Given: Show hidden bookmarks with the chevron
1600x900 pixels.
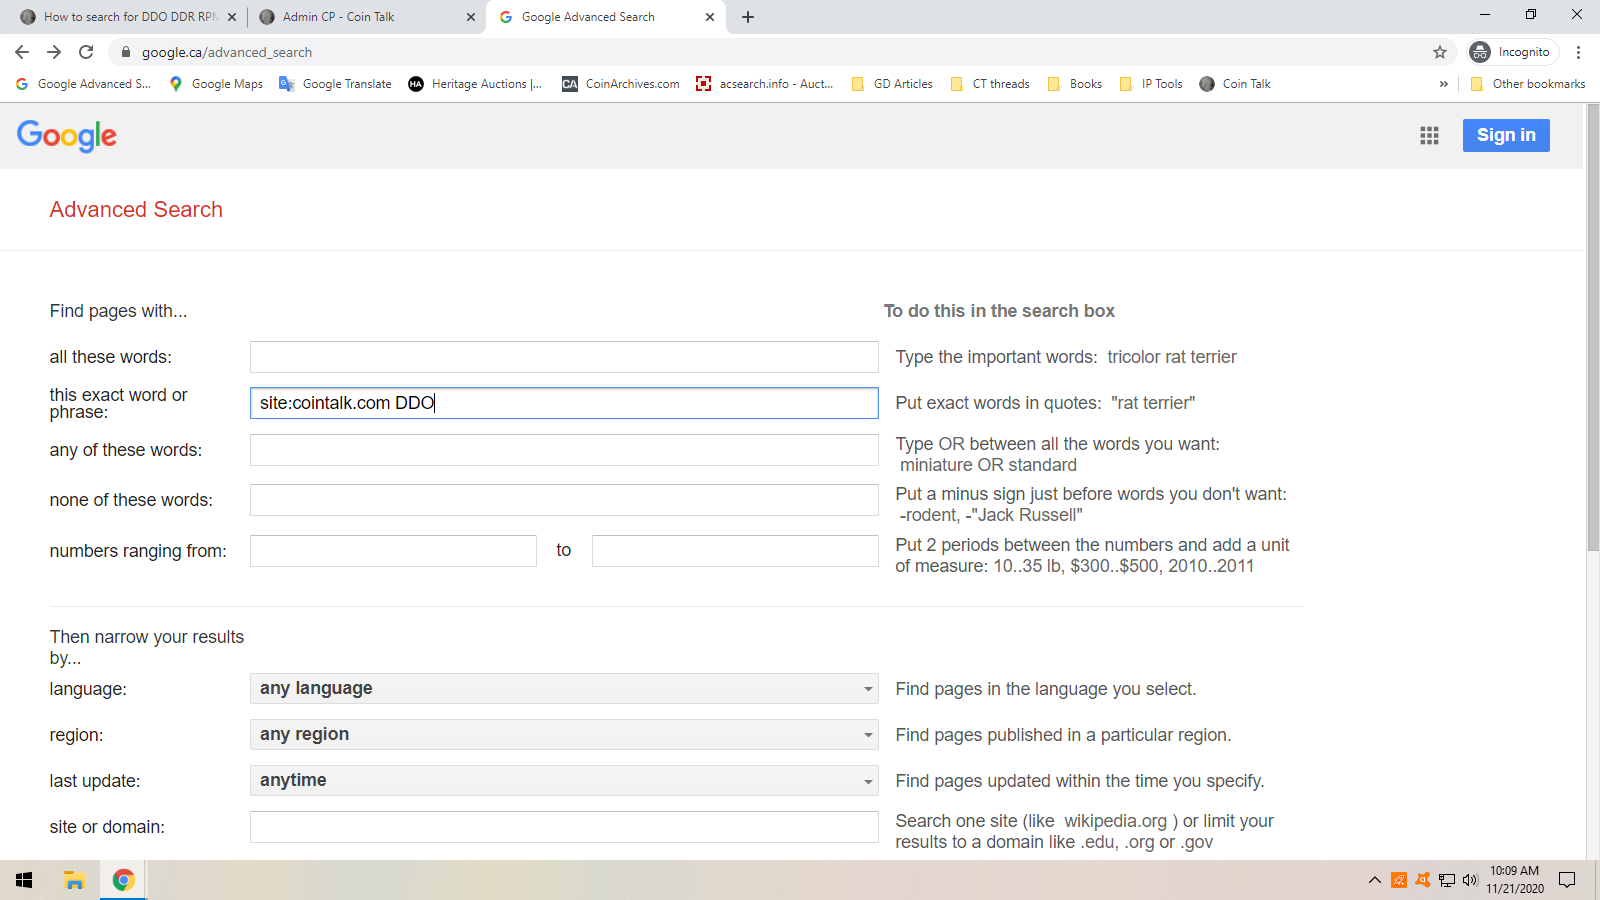Looking at the screenshot, I should click(x=1443, y=84).
